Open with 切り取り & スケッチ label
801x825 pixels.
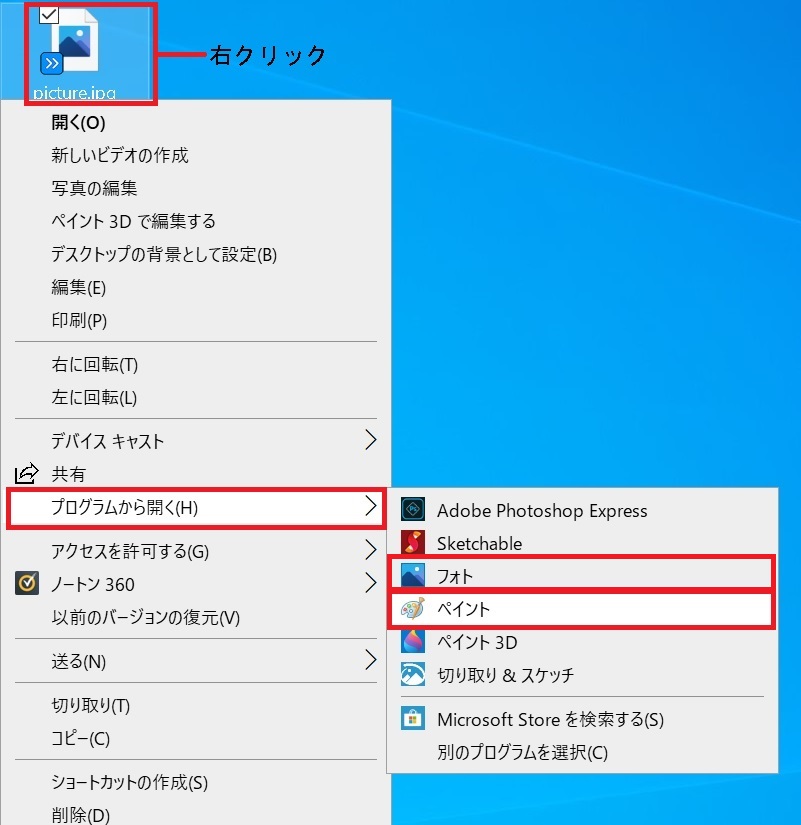point(505,675)
